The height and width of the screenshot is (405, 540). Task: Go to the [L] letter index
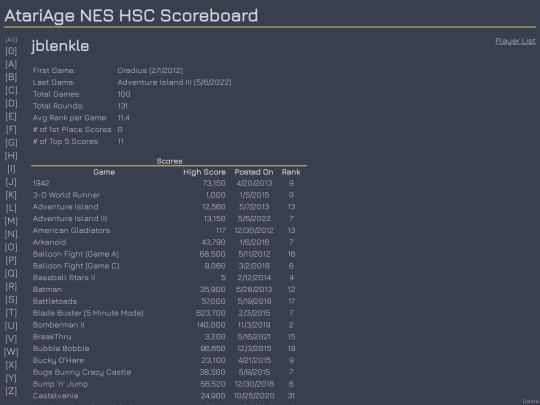coord(11,208)
